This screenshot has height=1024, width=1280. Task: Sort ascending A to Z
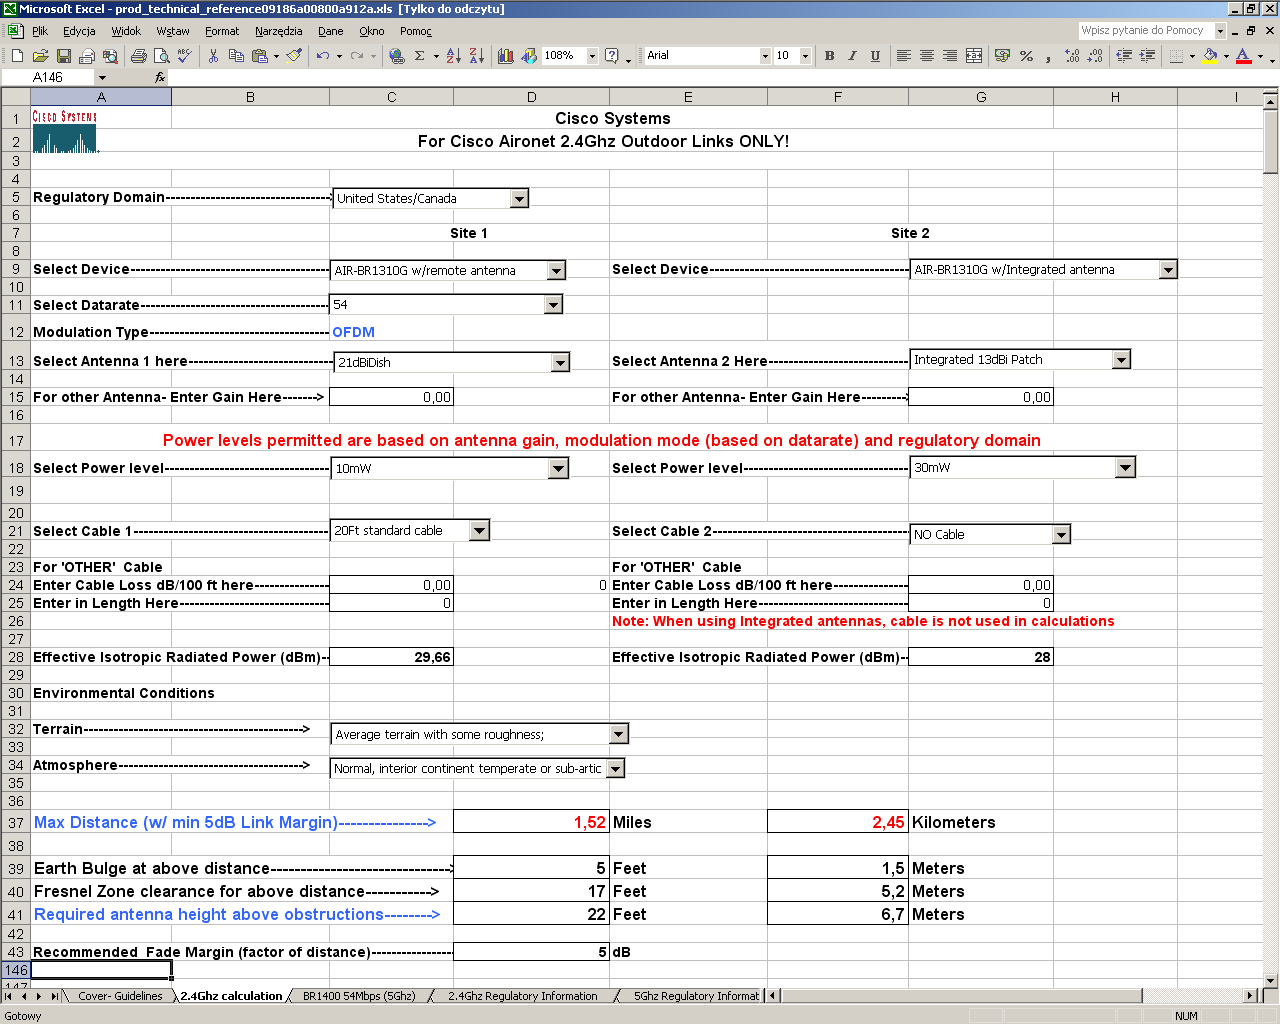coord(453,56)
